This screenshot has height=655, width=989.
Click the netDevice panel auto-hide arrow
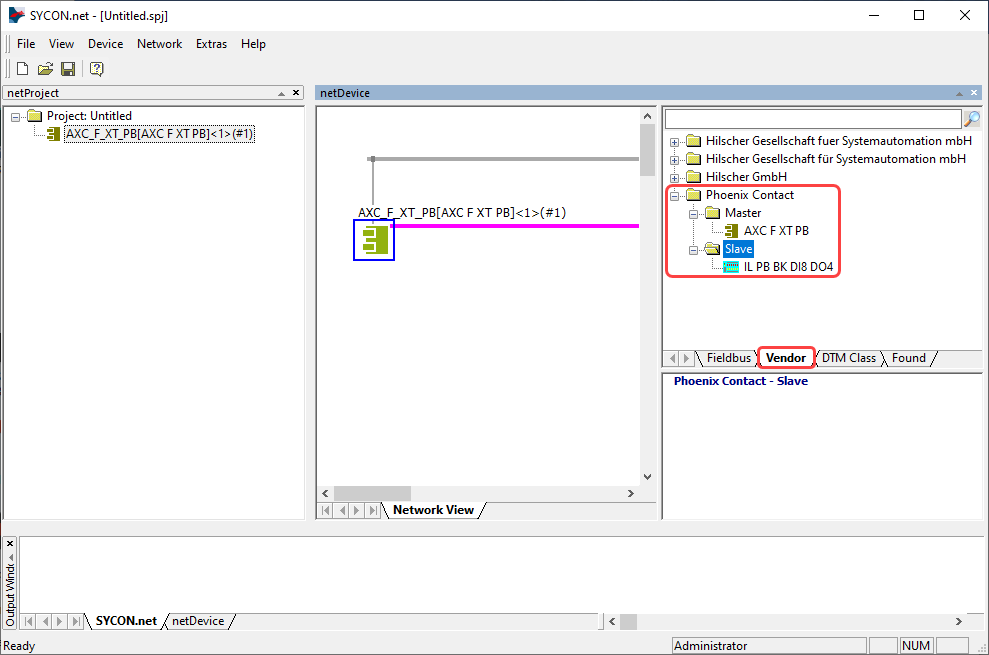pyautogui.click(x=959, y=93)
